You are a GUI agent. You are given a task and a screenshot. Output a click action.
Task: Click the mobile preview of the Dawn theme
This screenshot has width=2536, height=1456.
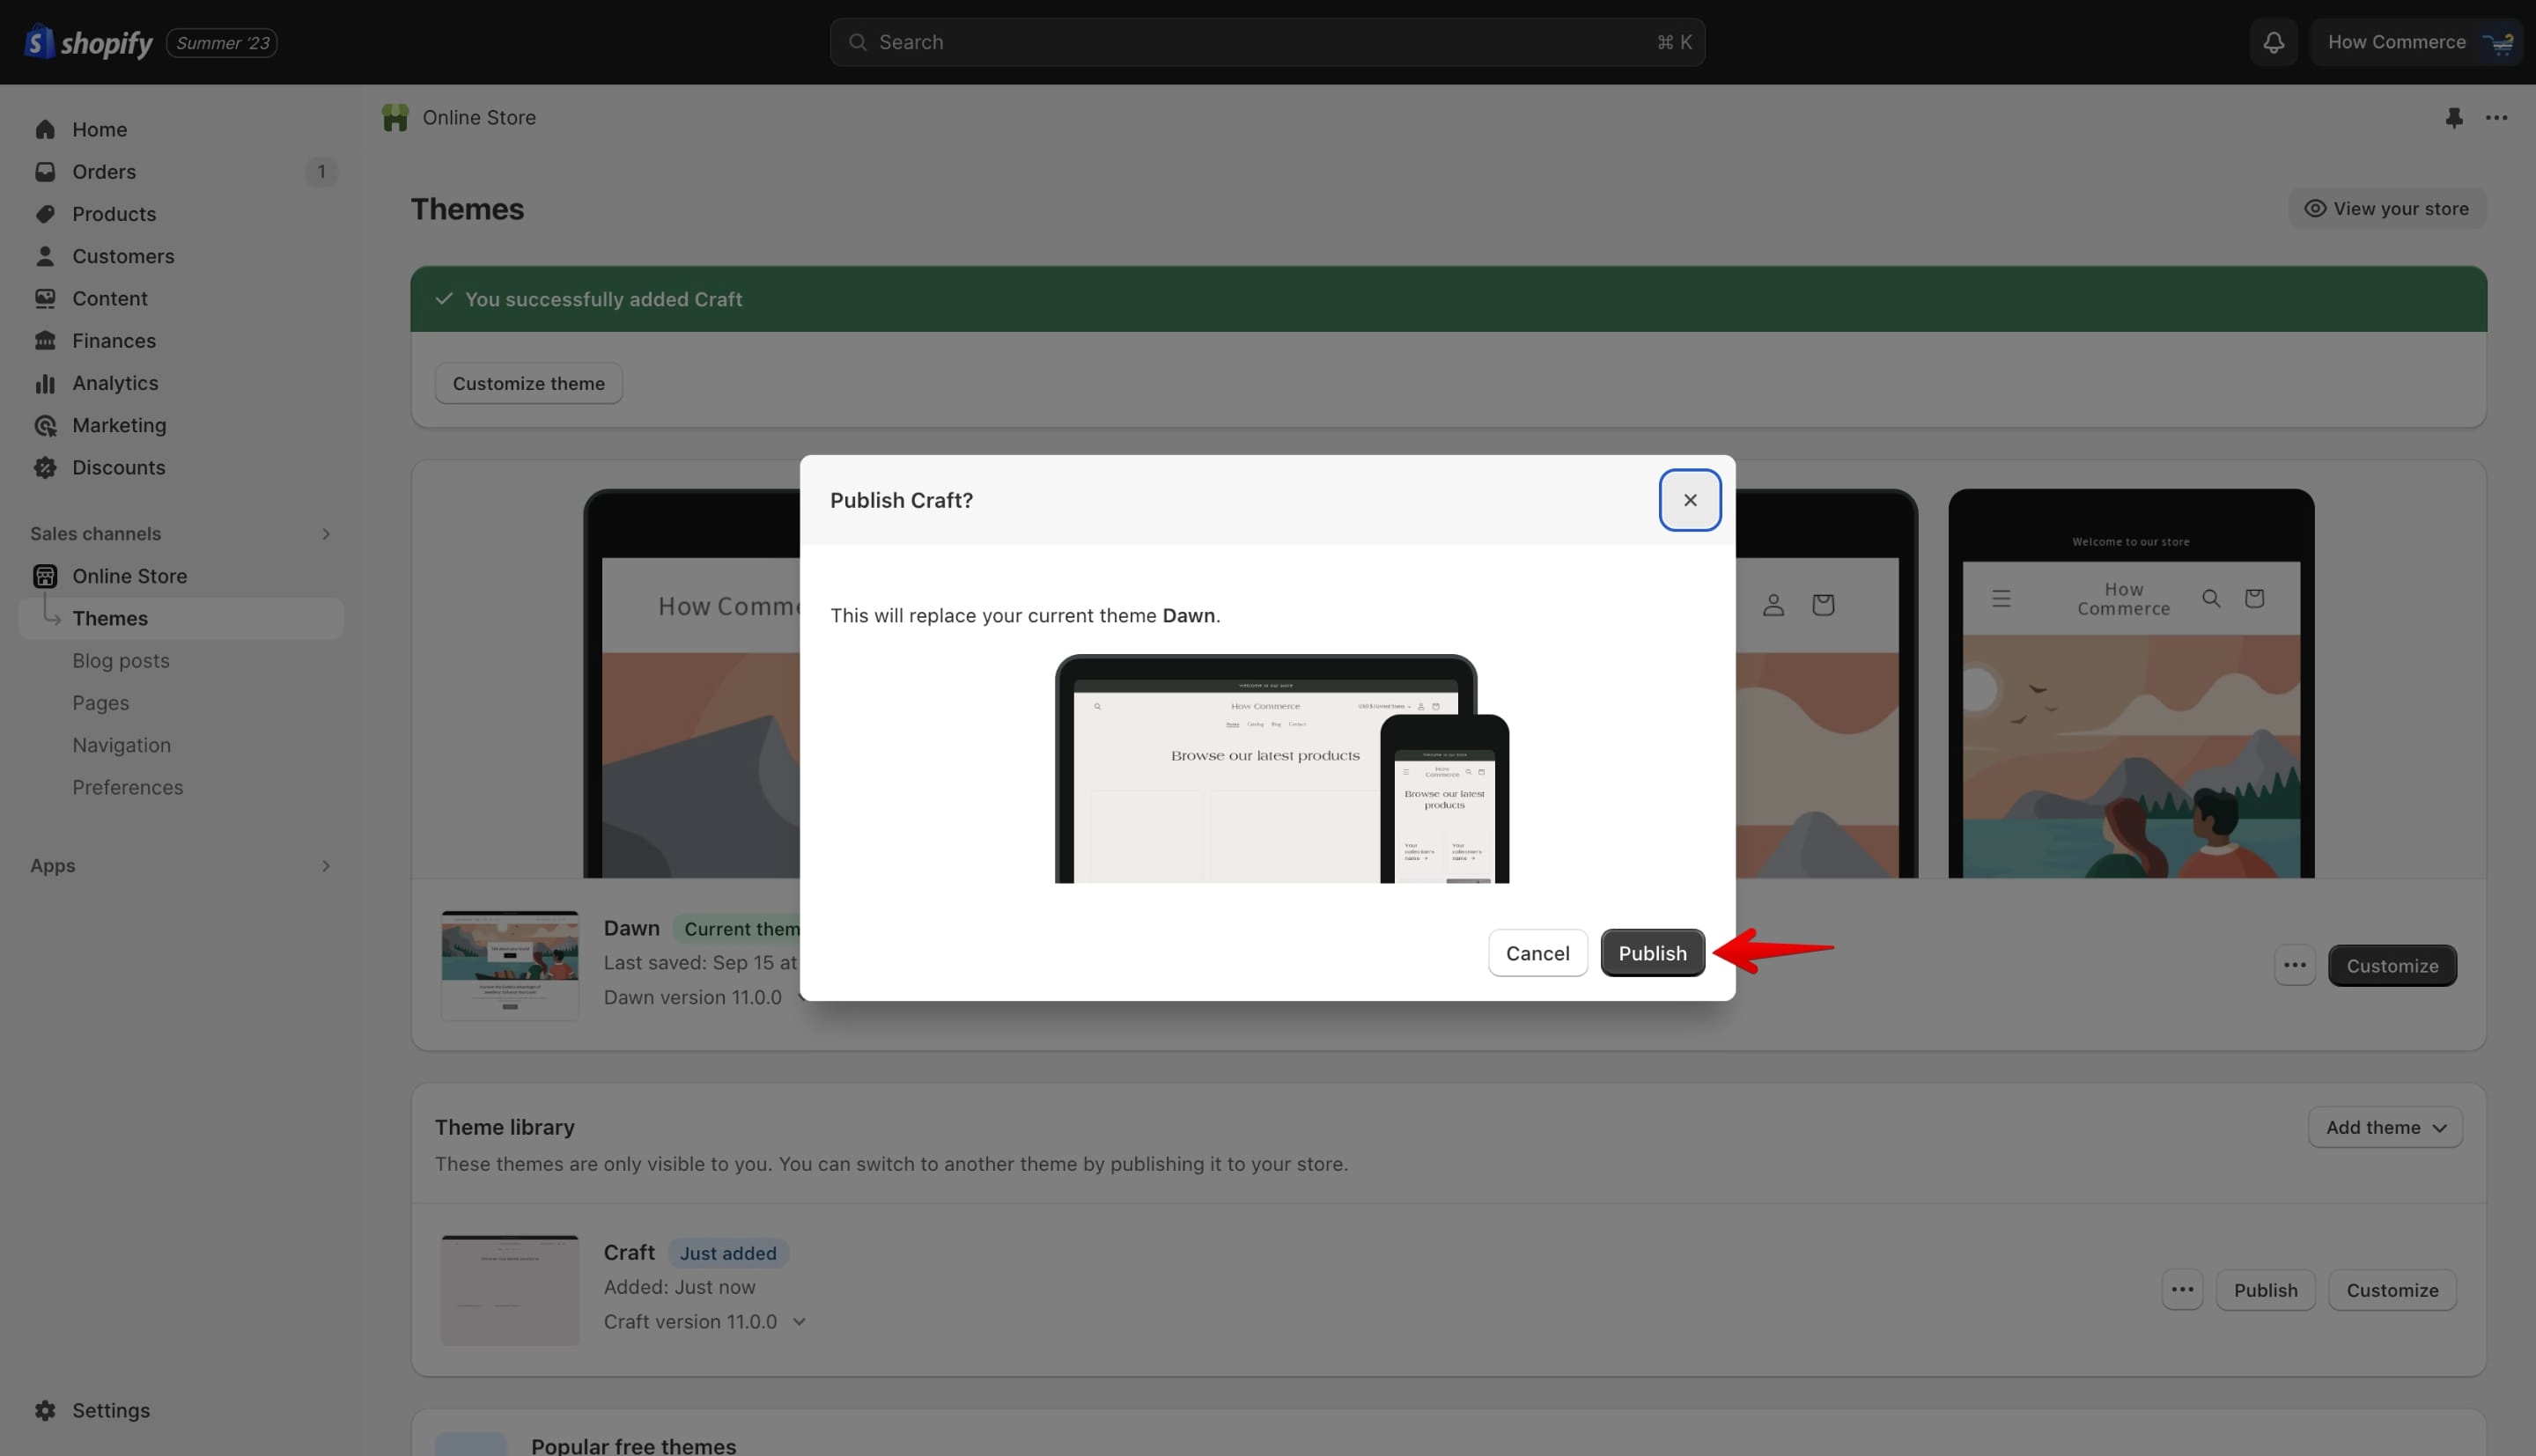[2131, 684]
